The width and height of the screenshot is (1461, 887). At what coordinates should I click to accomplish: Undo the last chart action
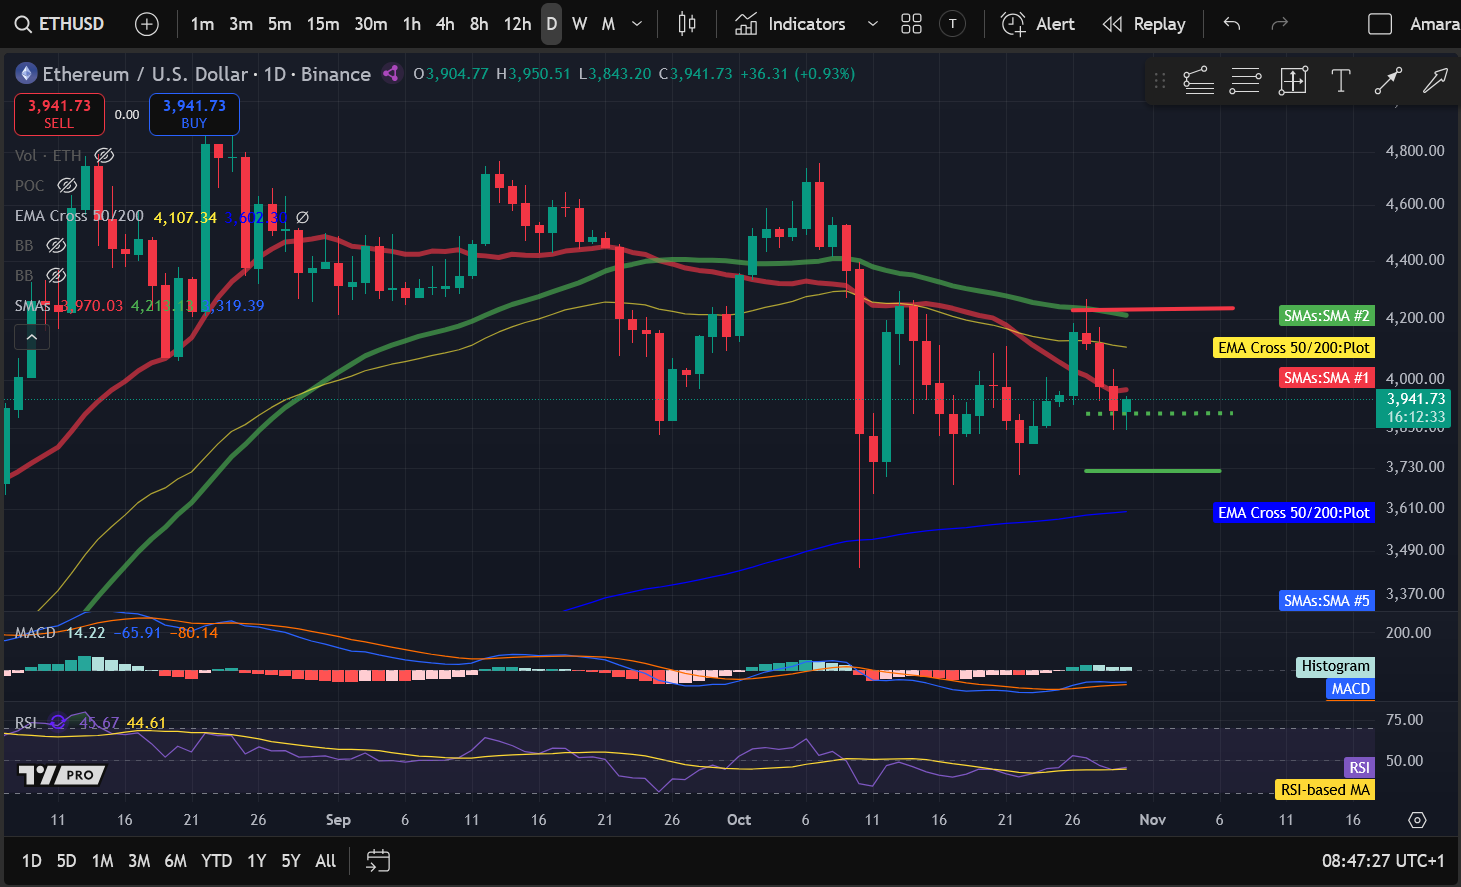(x=1232, y=24)
